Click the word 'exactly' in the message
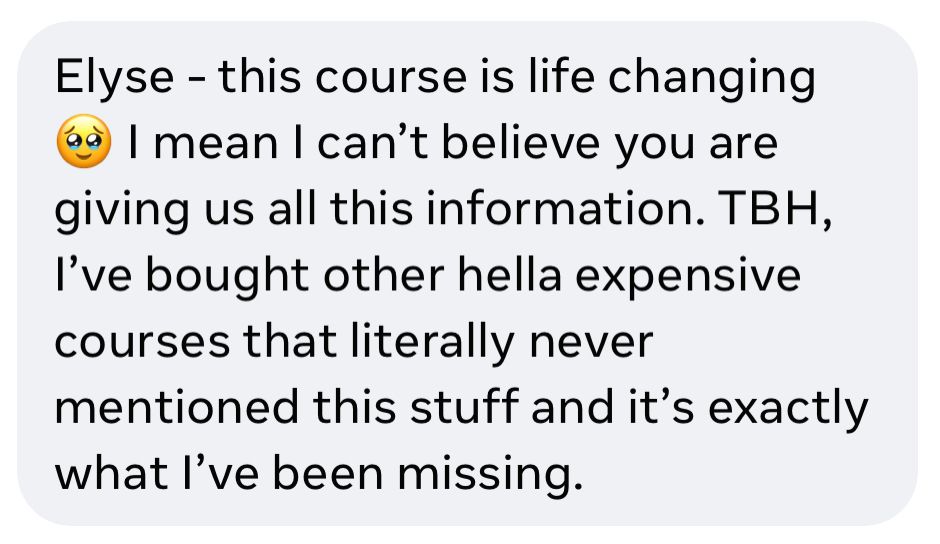This screenshot has width=940, height=544. coord(788,410)
